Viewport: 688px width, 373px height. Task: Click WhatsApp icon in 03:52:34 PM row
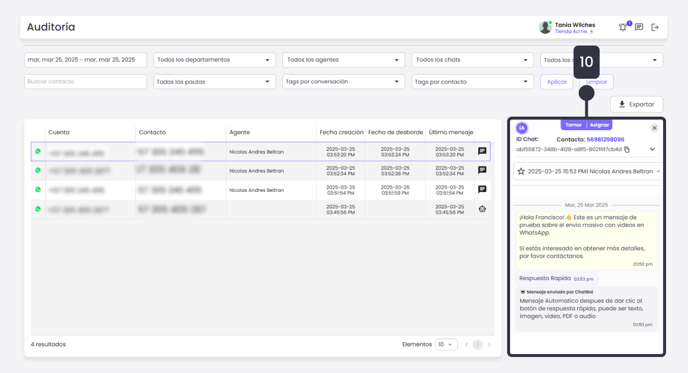[x=38, y=170]
